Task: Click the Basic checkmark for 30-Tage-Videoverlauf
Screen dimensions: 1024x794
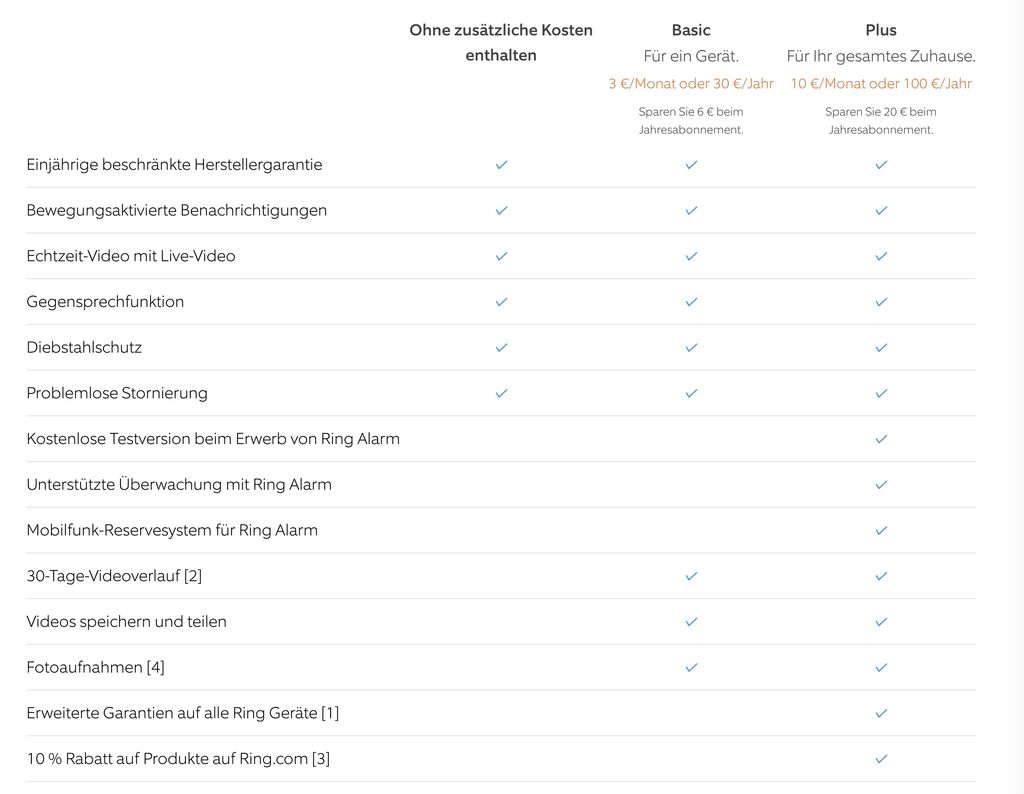Action: point(691,576)
